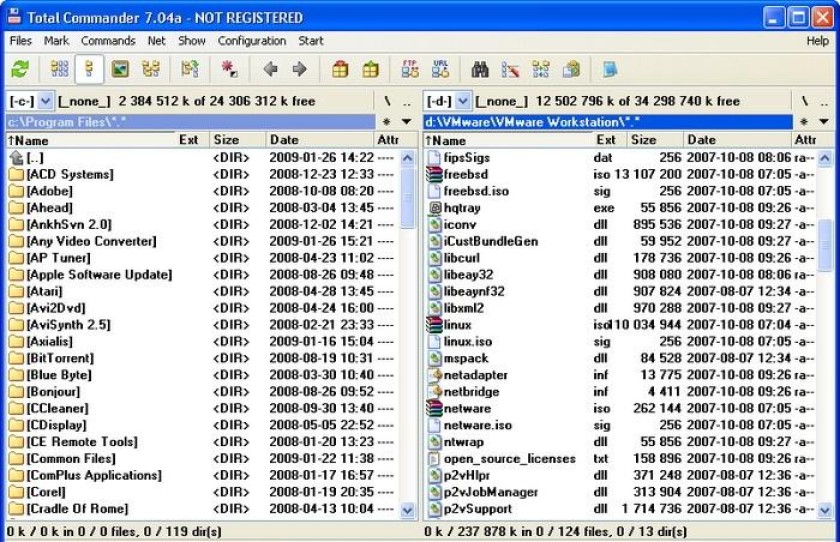Viewport: 840px width, 542px height.
Task: Click the freebsd archive icon
Action: coord(434,174)
